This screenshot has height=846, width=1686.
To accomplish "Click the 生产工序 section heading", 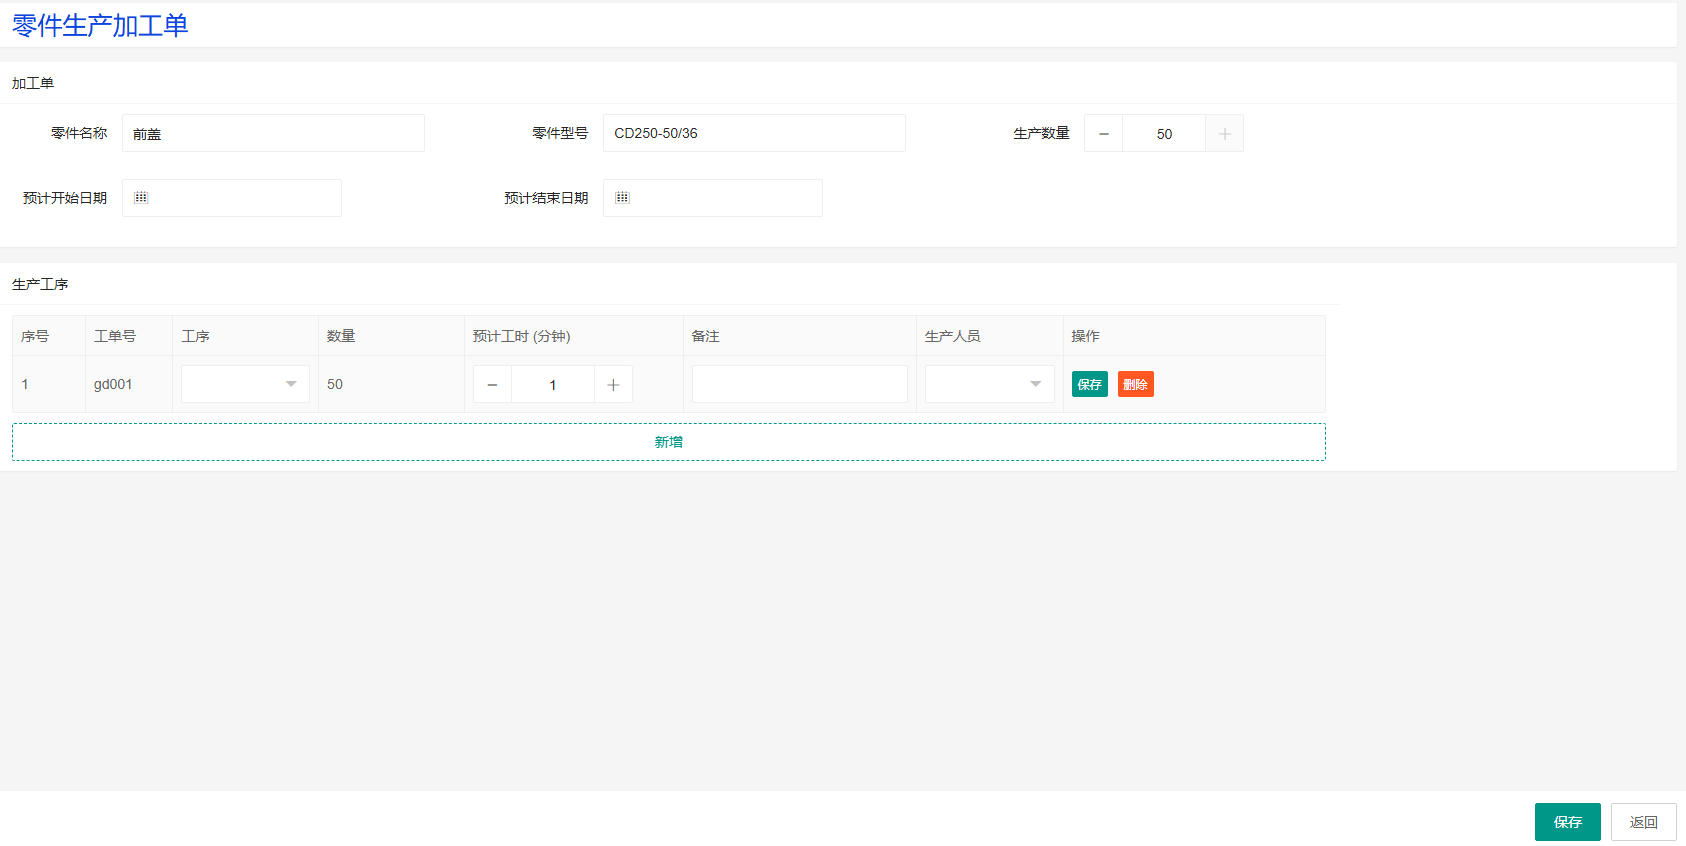I will tap(40, 284).
